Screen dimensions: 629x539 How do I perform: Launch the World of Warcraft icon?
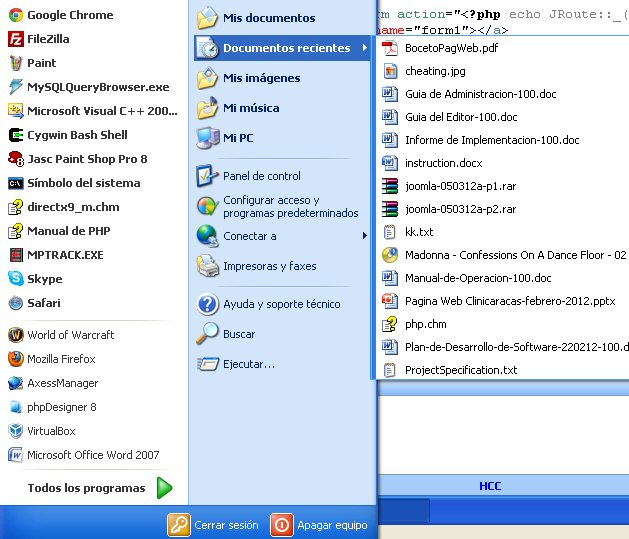16,335
